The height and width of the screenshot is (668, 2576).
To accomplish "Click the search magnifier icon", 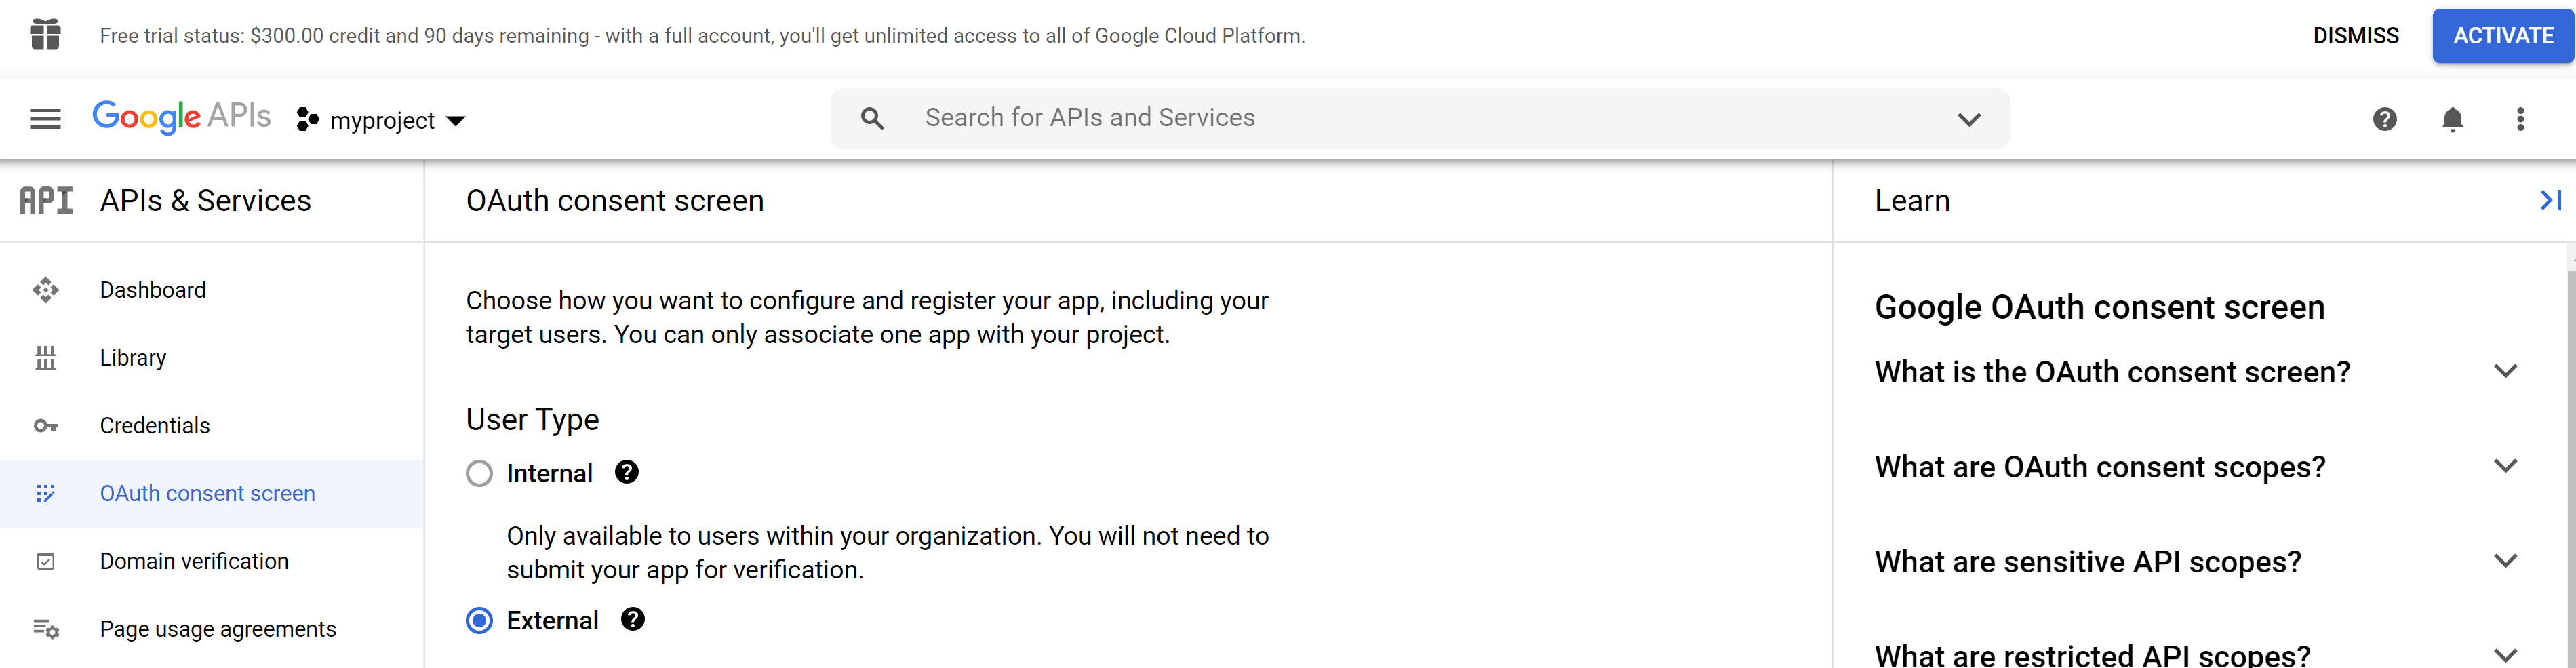I will pyautogui.click(x=872, y=119).
